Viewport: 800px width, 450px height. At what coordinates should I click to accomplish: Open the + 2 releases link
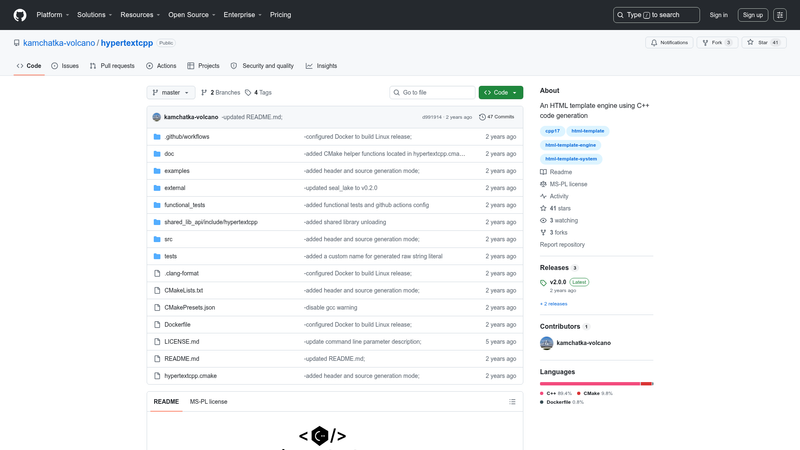[554, 304]
